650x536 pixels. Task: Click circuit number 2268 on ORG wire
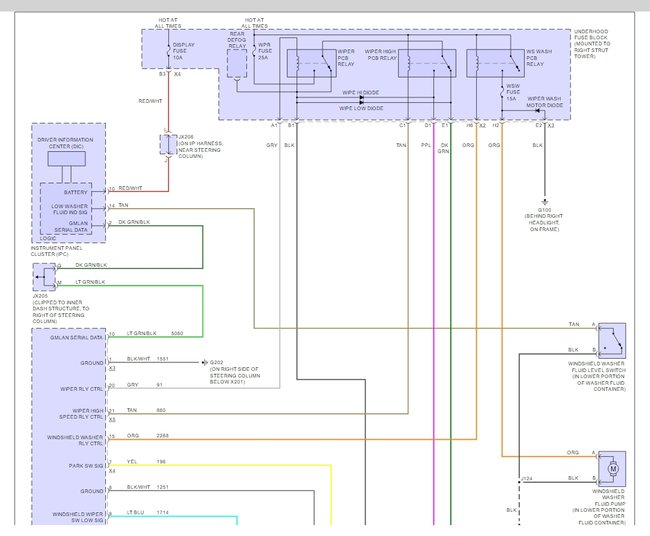point(162,436)
